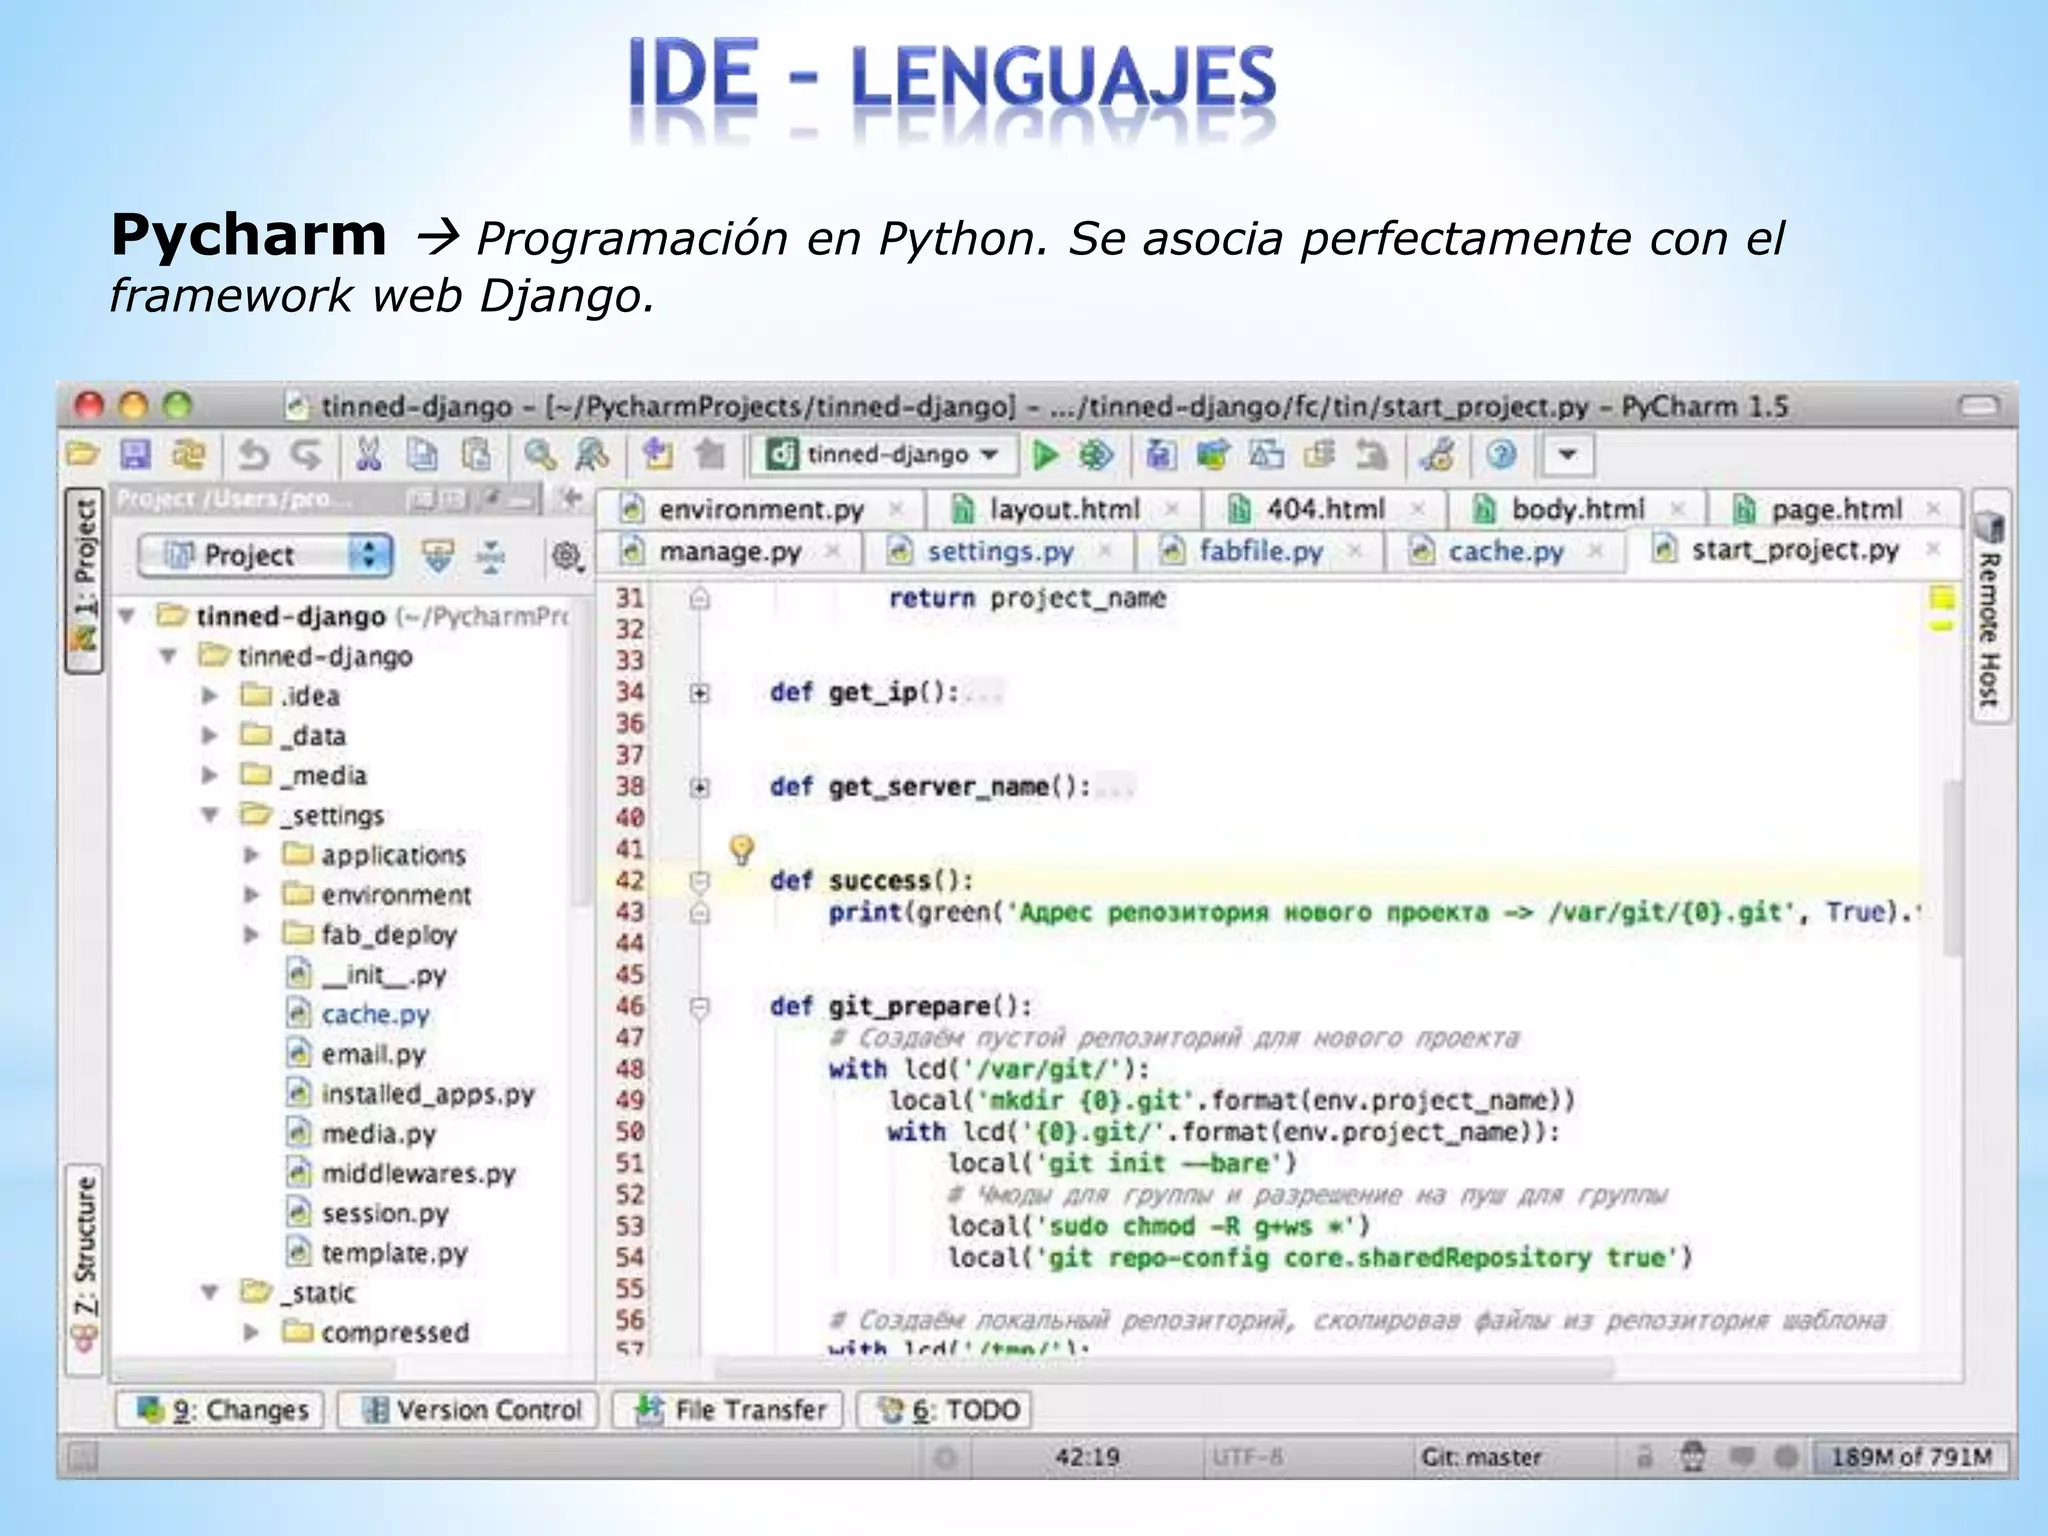Open the 9: Changes tool window
2048x1536 pixels.
tap(220, 1410)
